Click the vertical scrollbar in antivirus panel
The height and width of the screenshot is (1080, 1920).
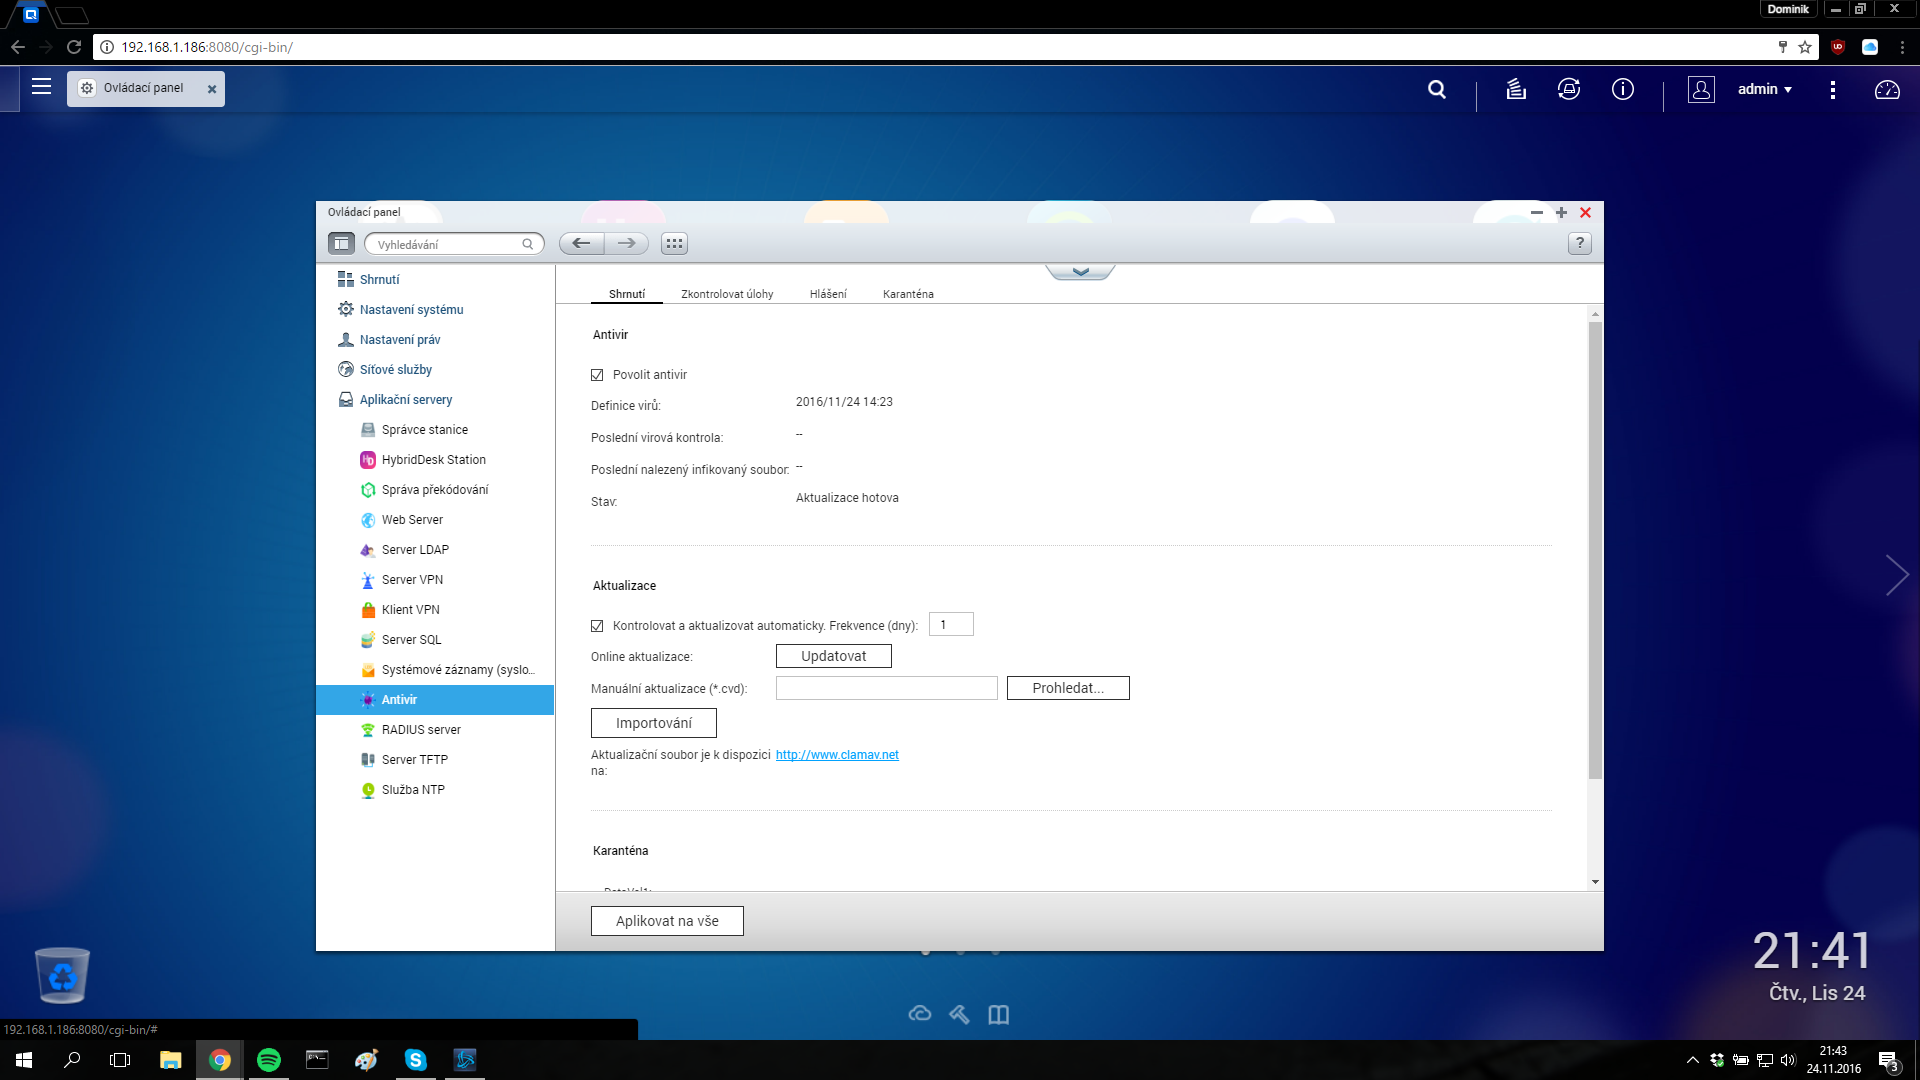tap(1595, 550)
